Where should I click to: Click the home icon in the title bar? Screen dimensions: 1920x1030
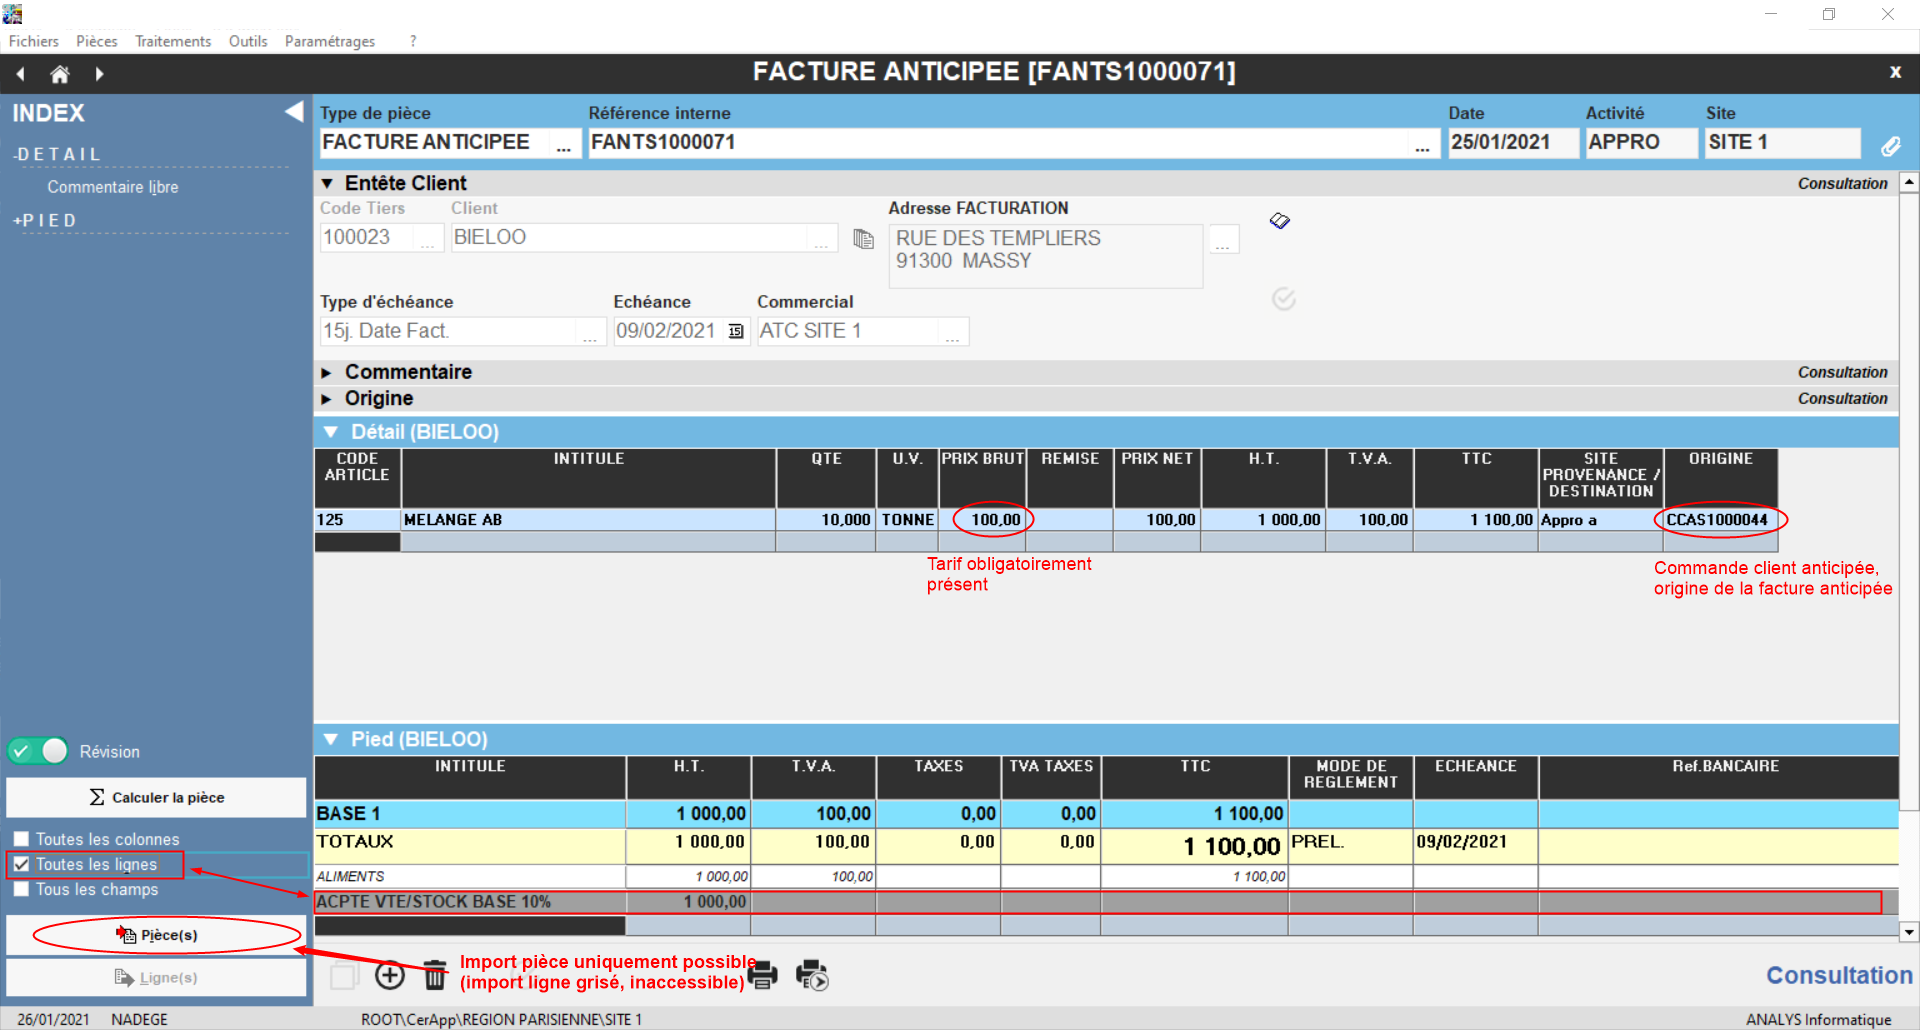tap(60, 74)
